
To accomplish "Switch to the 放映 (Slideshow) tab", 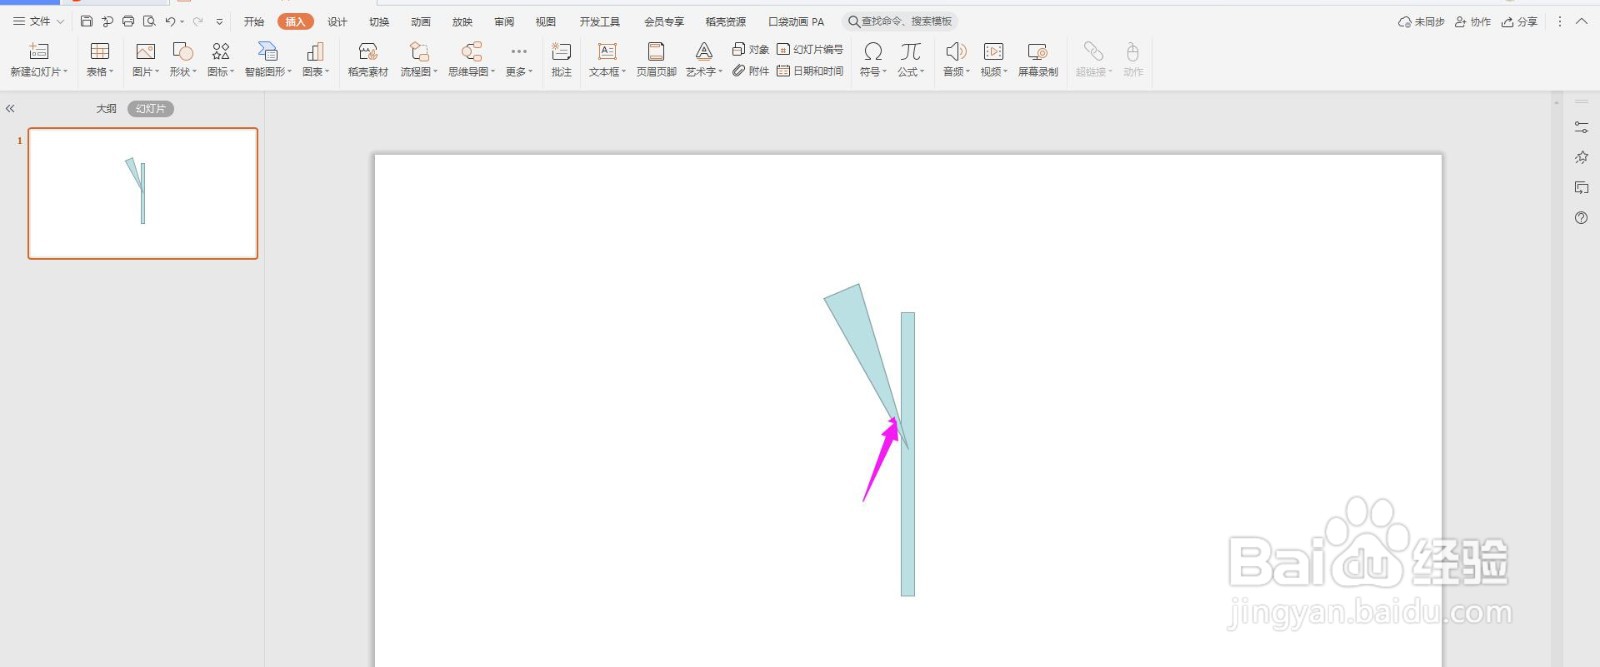I will pos(462,21).
